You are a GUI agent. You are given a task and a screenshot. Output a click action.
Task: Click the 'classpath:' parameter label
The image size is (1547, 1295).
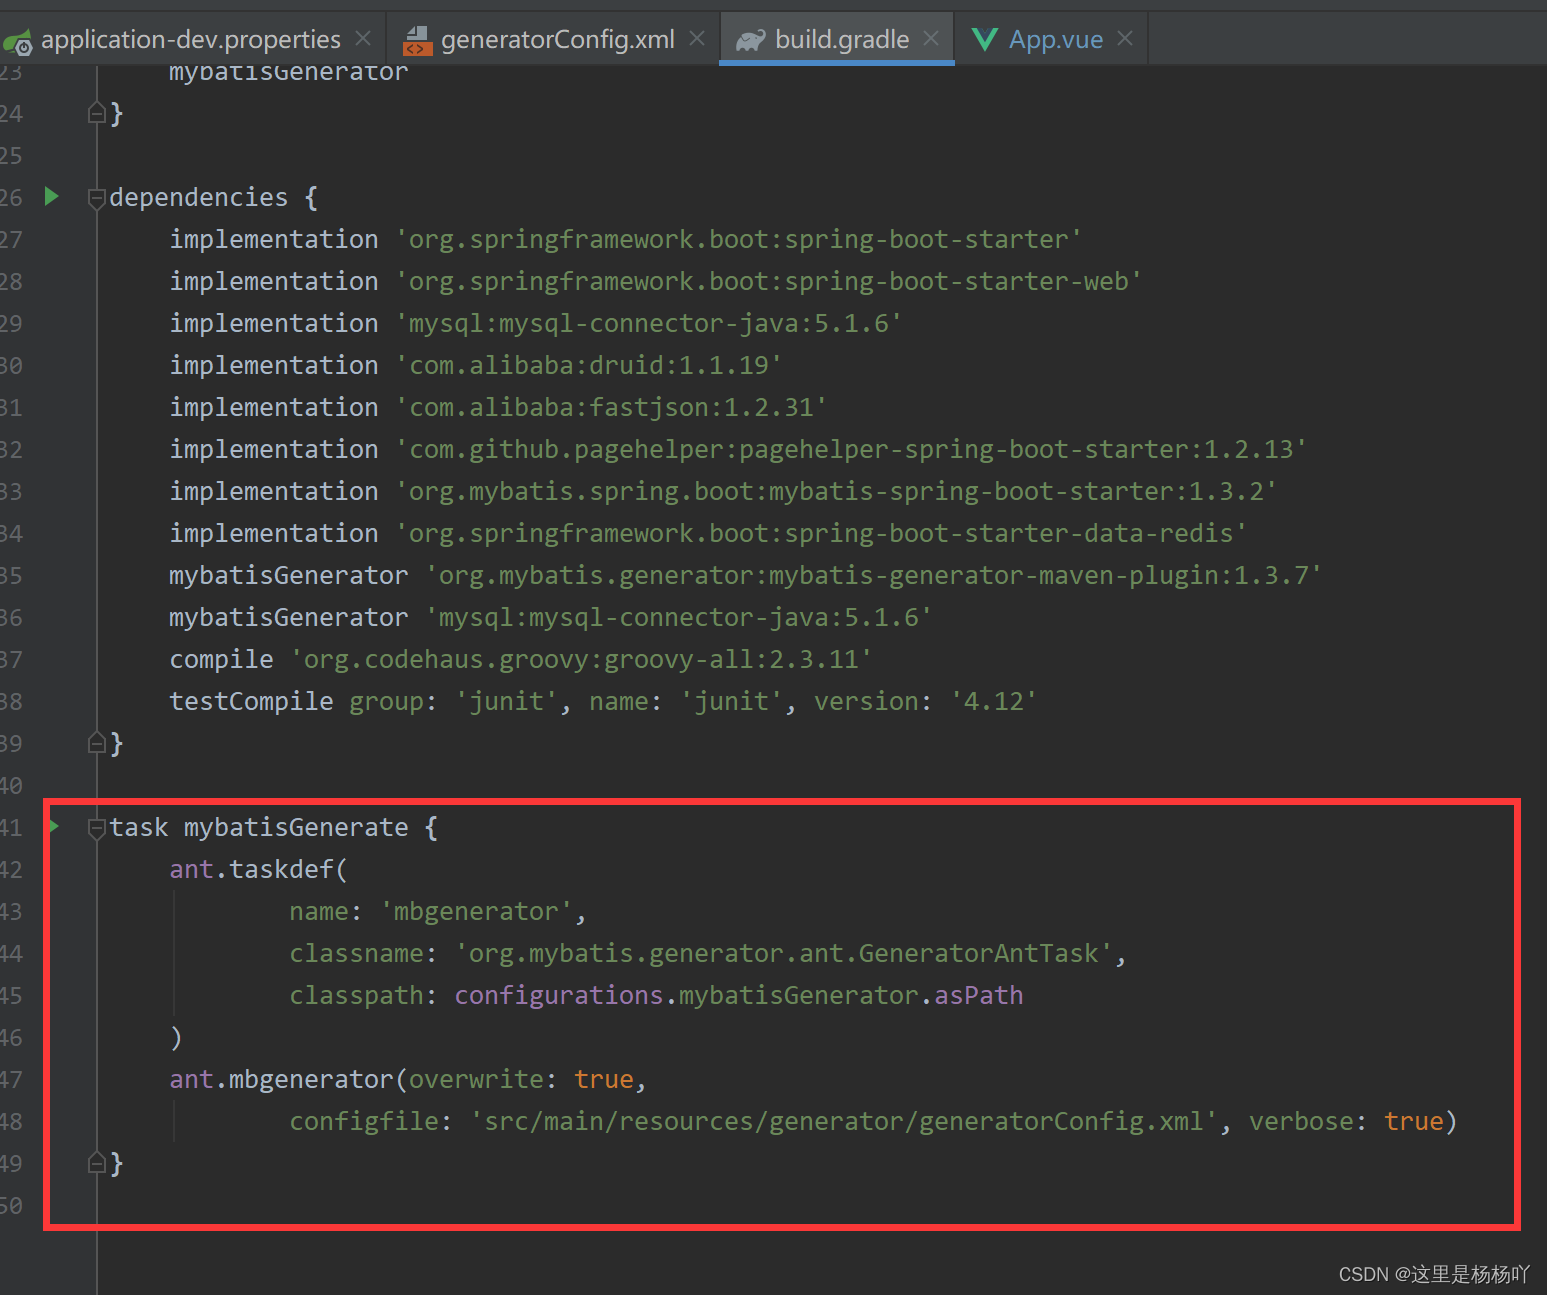(363, 995)
